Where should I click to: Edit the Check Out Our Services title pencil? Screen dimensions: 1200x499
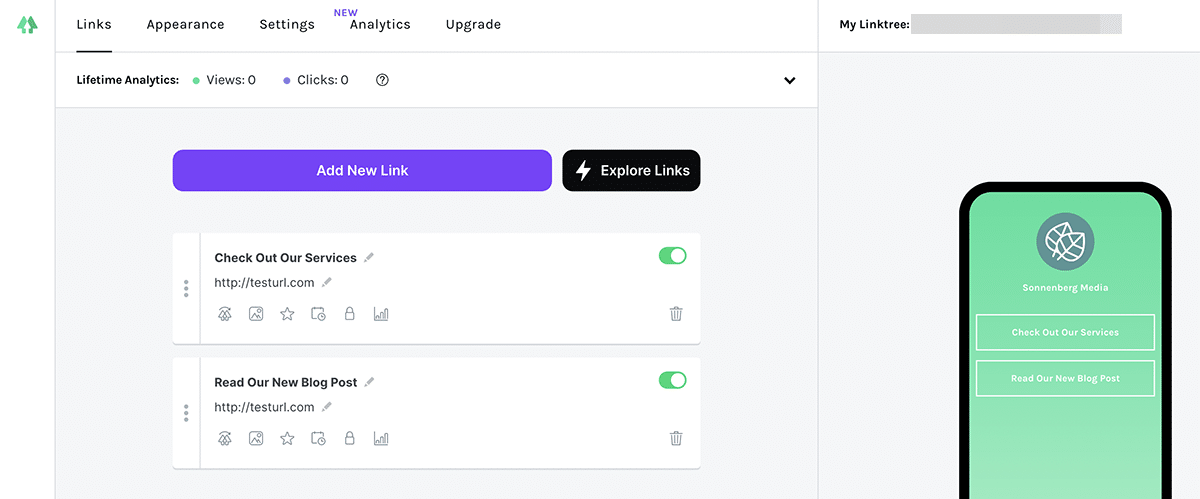(369, 258)
